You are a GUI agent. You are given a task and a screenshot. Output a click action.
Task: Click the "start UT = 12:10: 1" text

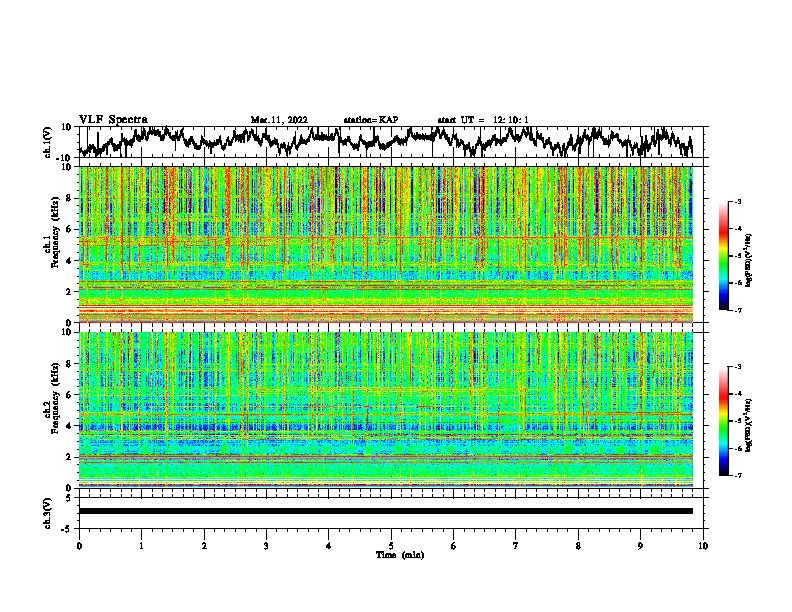[x=483, y=120]
